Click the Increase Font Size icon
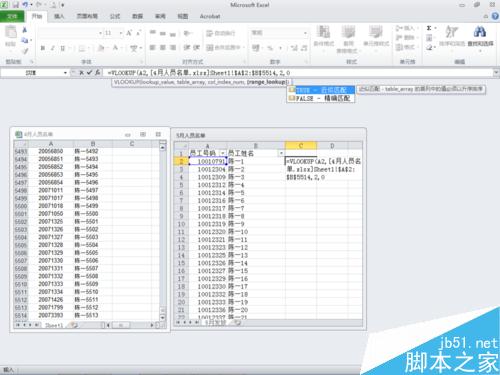Image resolution: width=500 pixels, height=375 pixels. click(x=129, y=33)
